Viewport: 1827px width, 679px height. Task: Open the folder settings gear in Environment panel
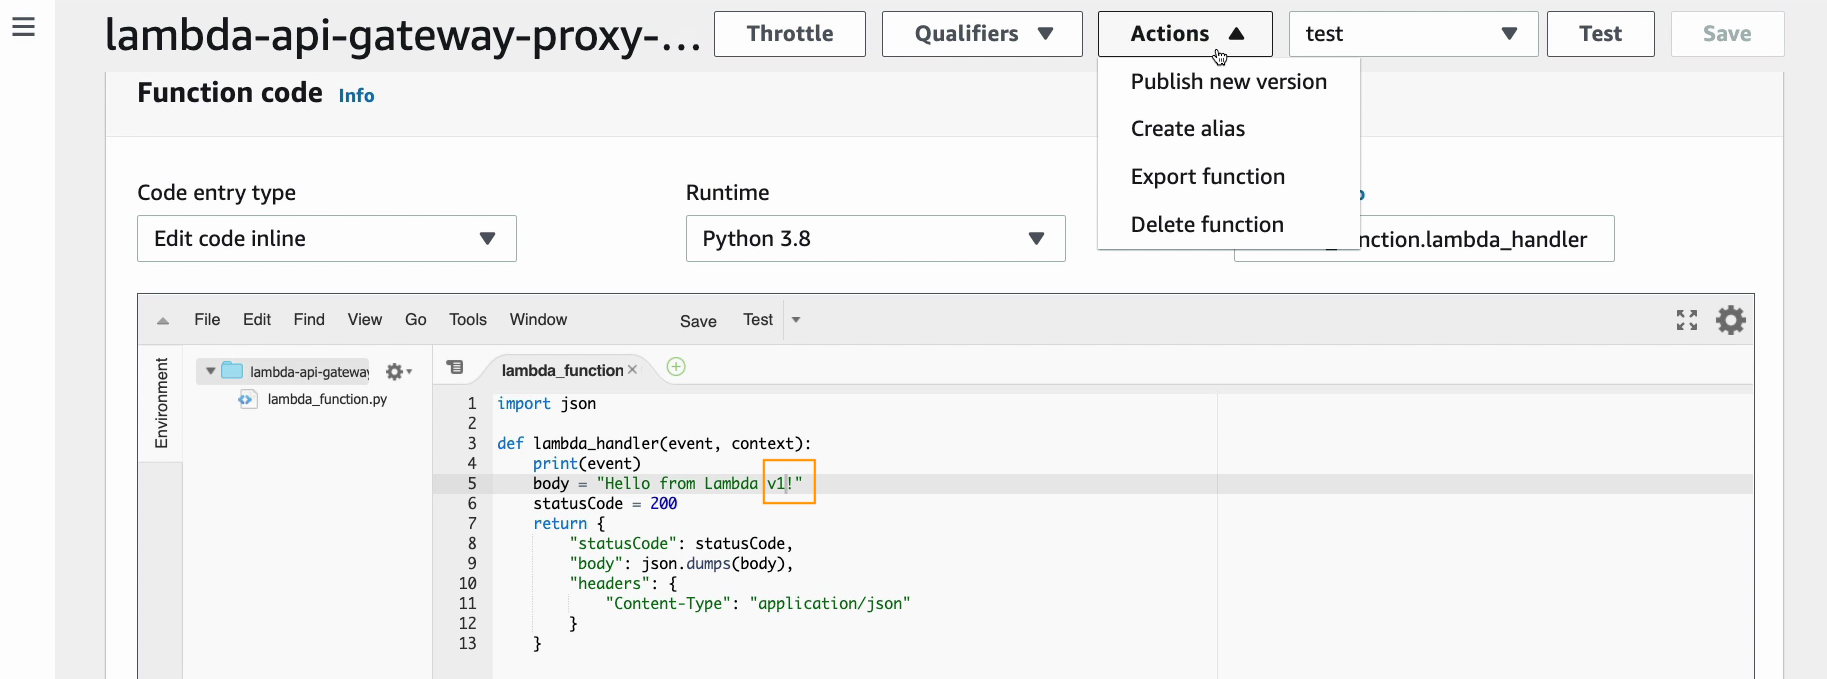coord(398,371)
